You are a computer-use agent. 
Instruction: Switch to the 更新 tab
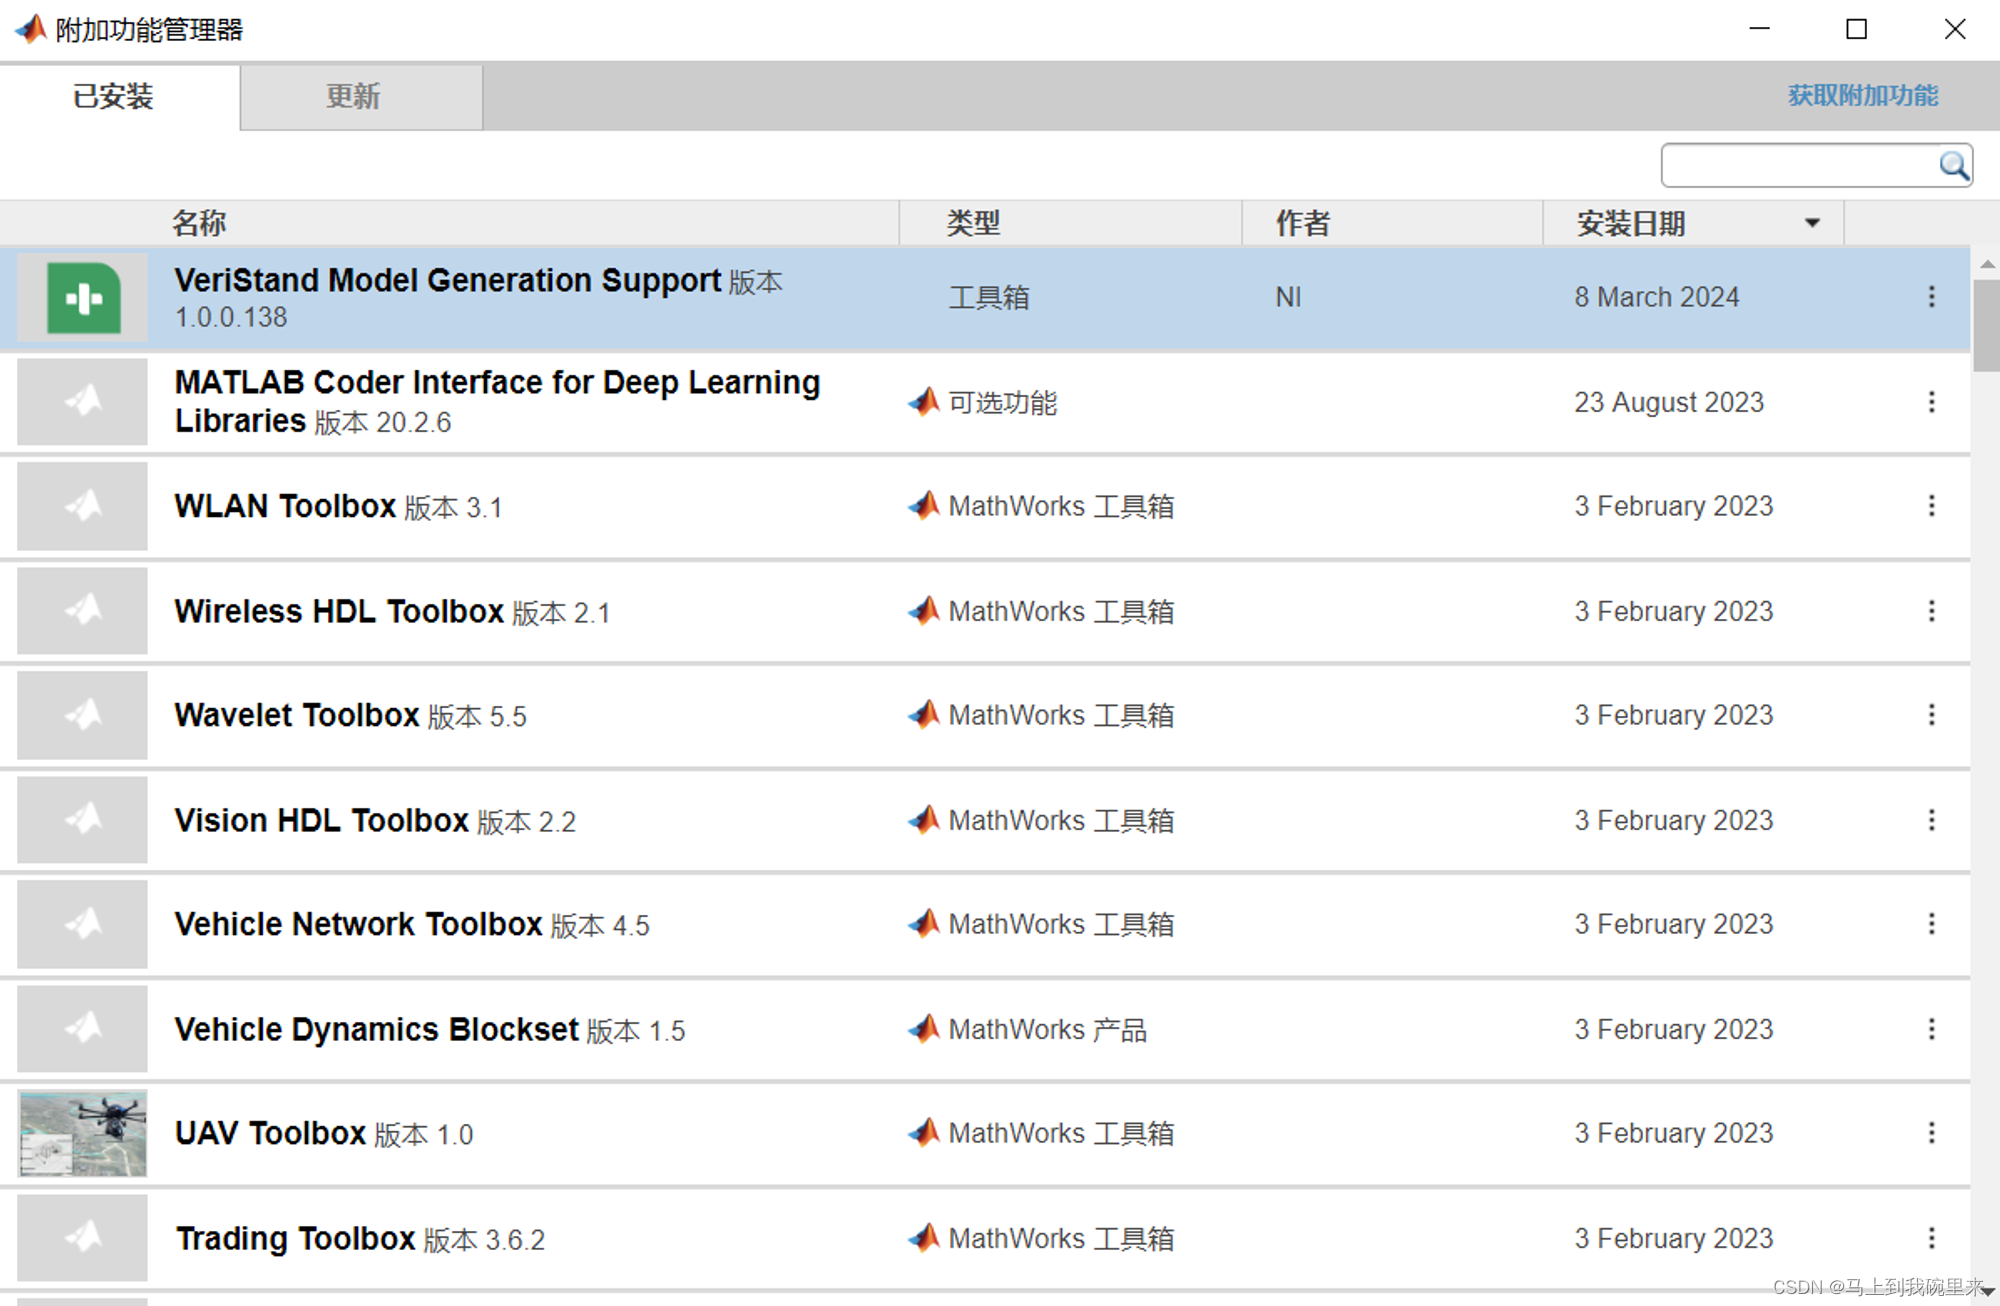click(361, 97)
